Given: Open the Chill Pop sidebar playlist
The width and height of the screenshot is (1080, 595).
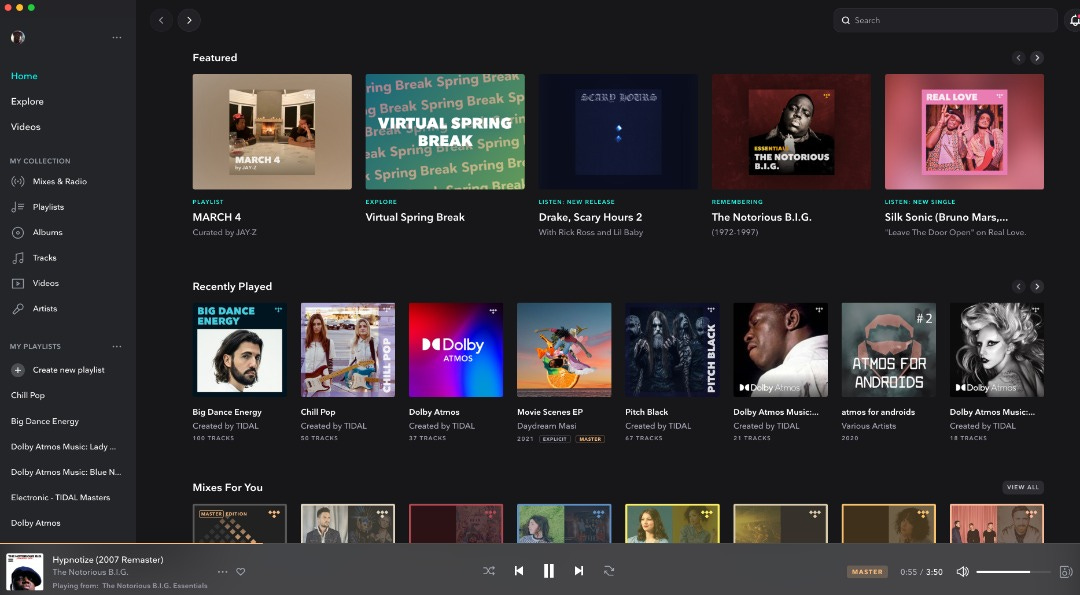Looking at the screenshot, I should click(x=28, y=395).
